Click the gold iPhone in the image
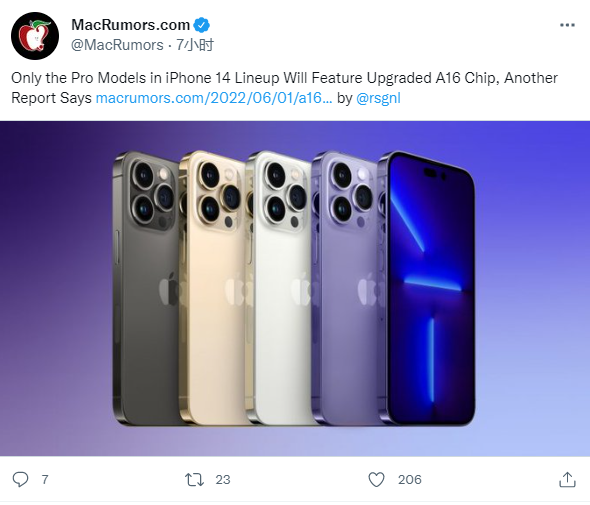This screenshot has width=590, height=505. tap(213, 289)
